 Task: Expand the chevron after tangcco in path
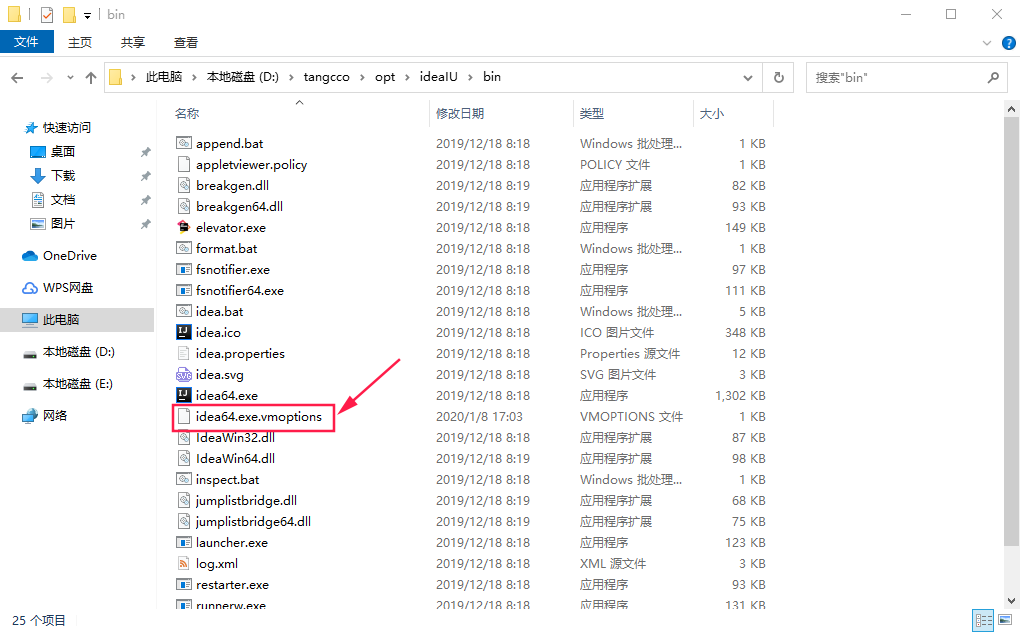click(x=362, y=77)
